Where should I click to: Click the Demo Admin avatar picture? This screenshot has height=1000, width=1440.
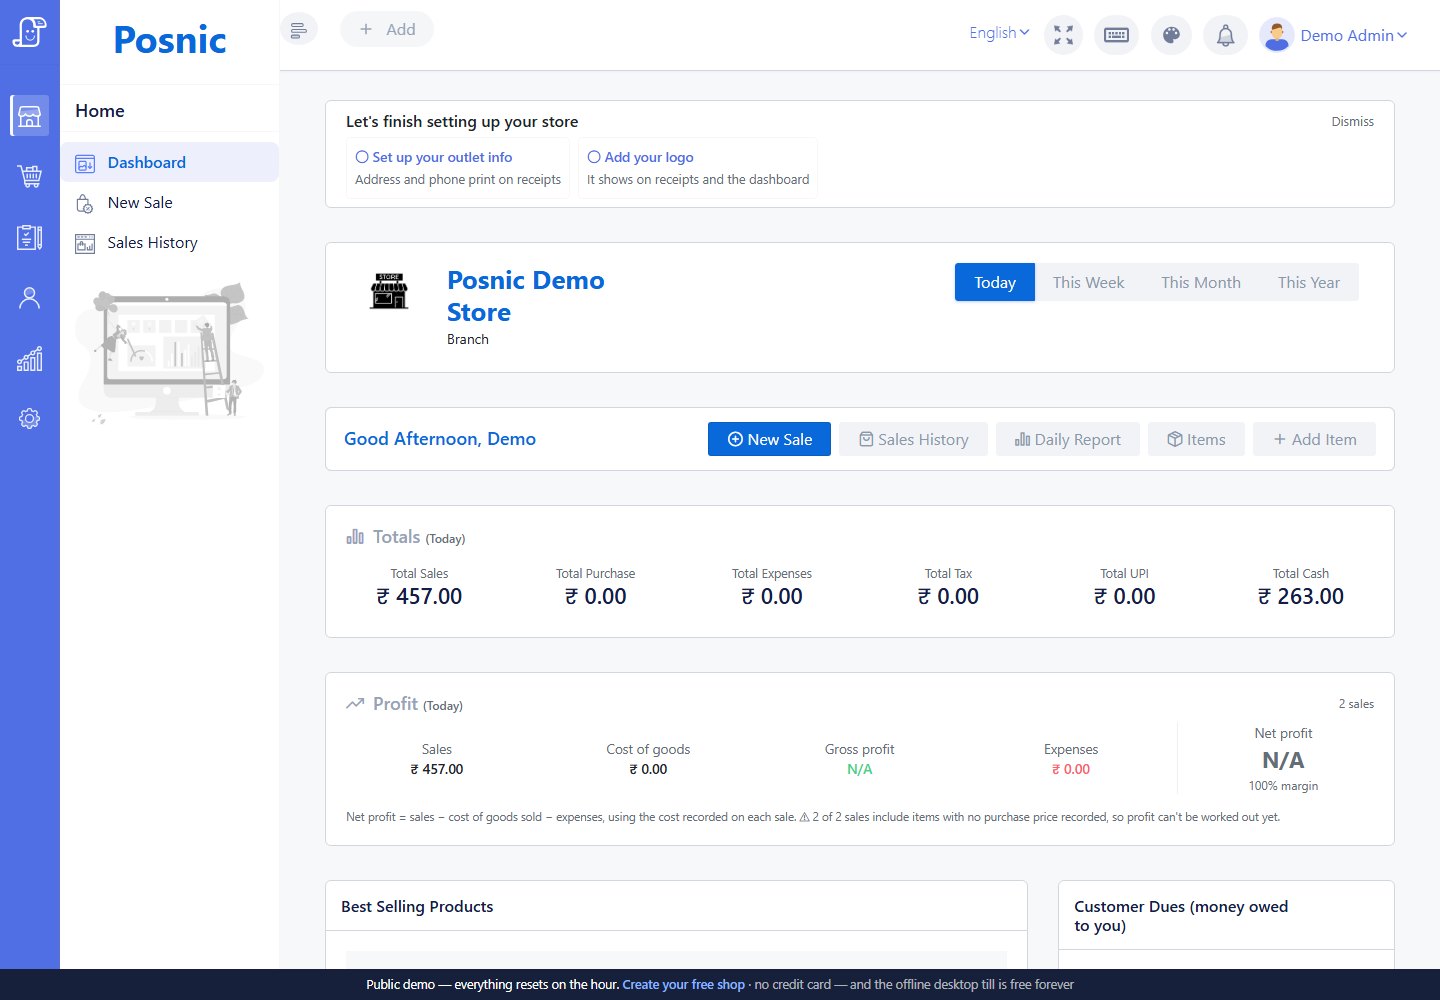(x=1276, y=35)
